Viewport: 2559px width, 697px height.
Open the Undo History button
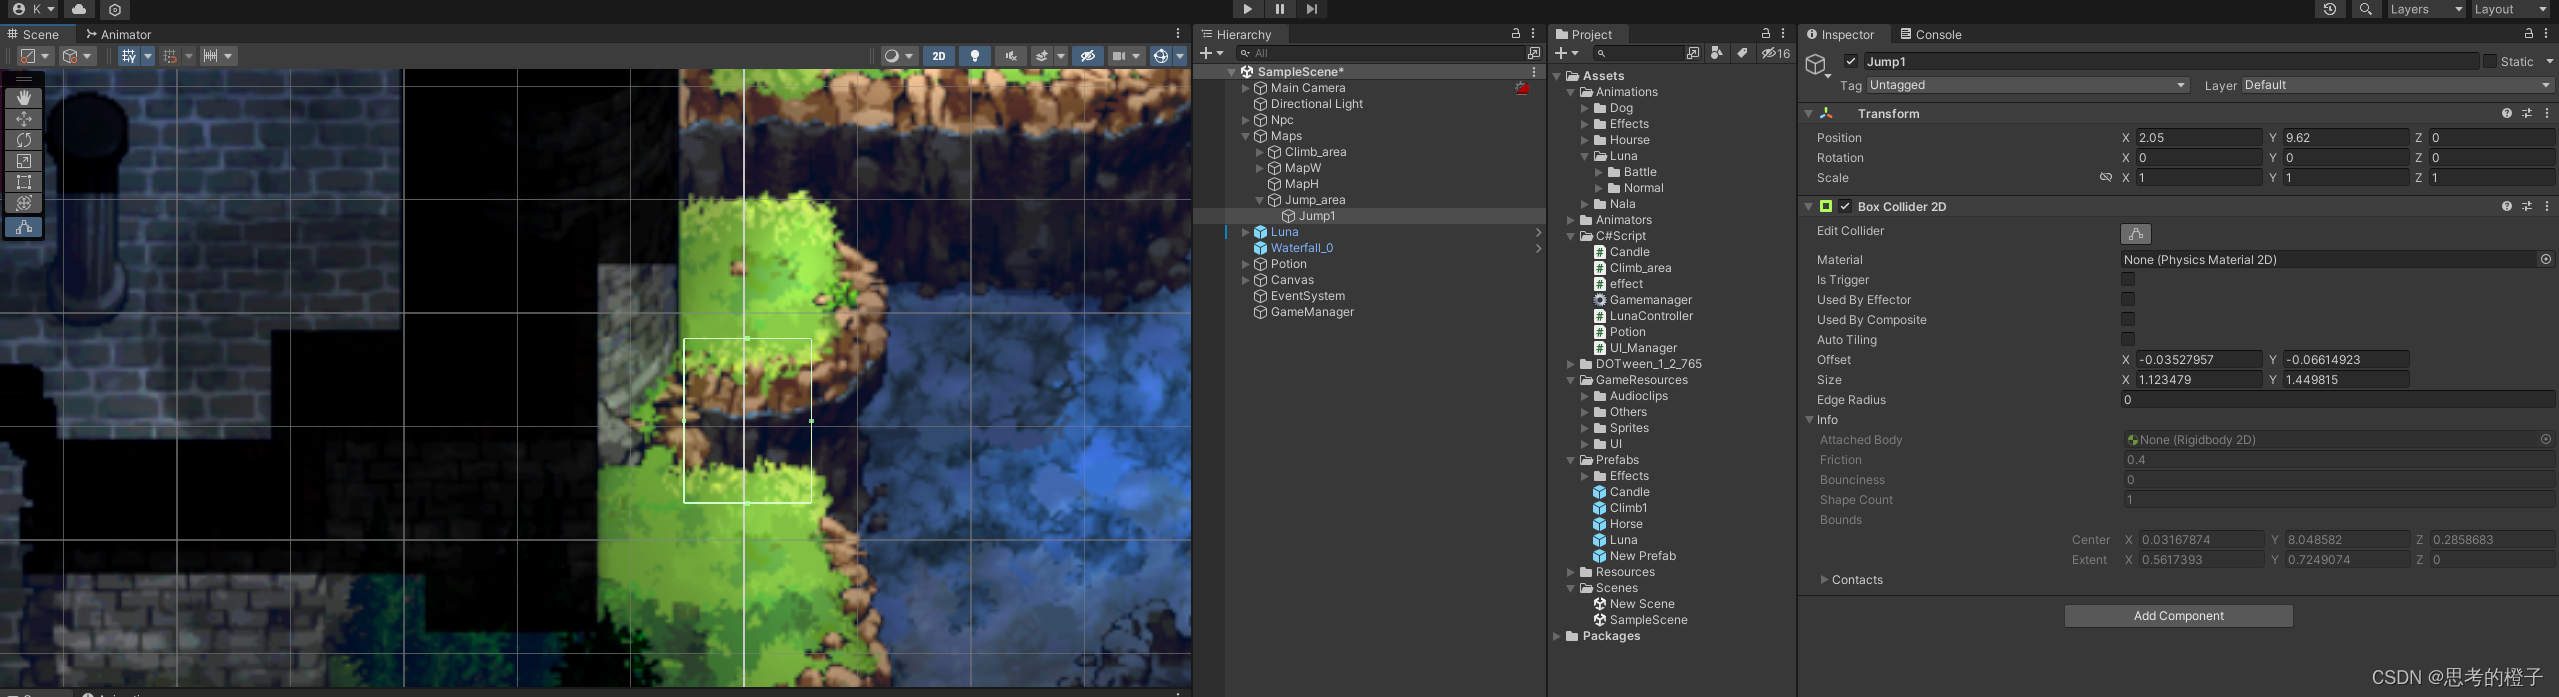tap(2329, 9)
